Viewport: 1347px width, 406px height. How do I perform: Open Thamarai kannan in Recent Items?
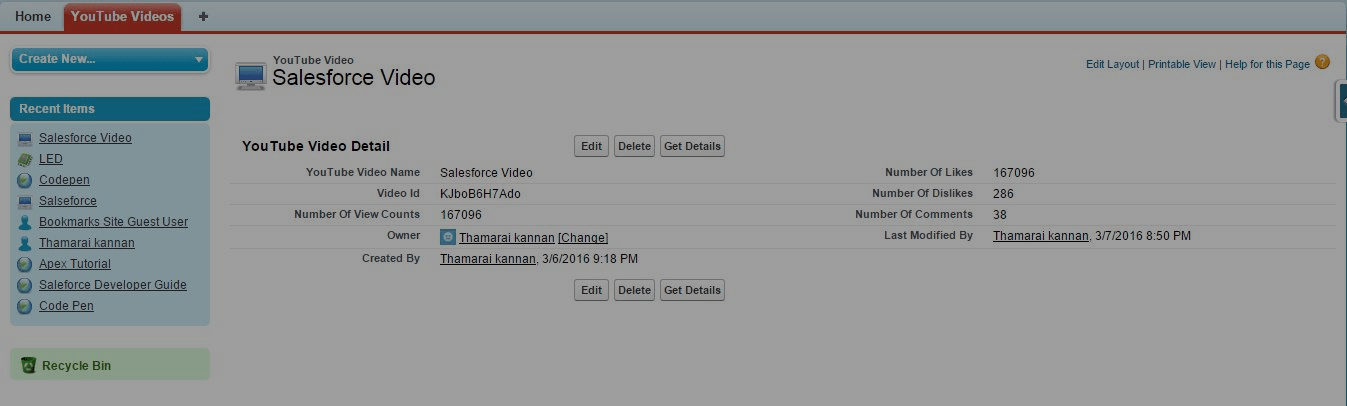pyautogui.click(x=87, y=243)
